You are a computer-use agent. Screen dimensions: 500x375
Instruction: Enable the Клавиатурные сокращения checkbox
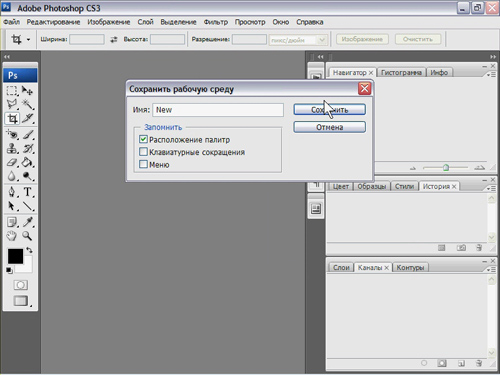143,152
